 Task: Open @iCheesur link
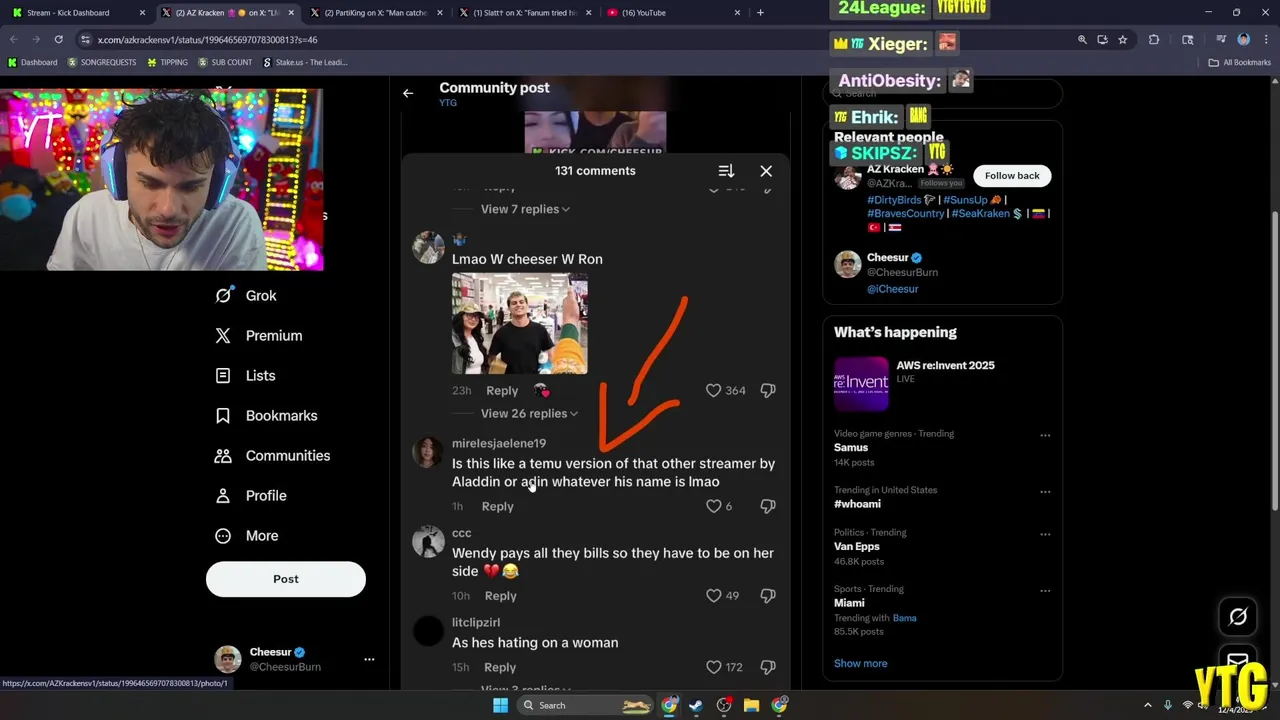[892, 289]
